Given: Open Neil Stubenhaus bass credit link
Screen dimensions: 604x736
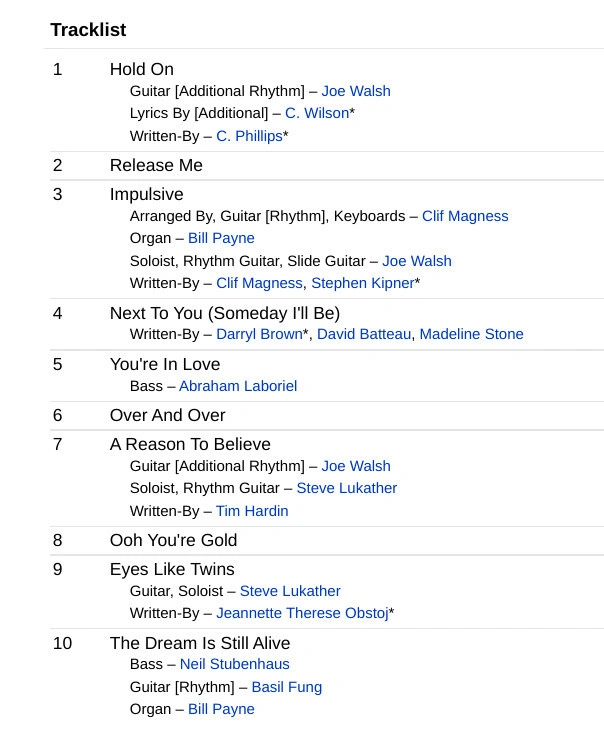Looking at the screenshot, I should pyautogui.click(x=234, y=664).
